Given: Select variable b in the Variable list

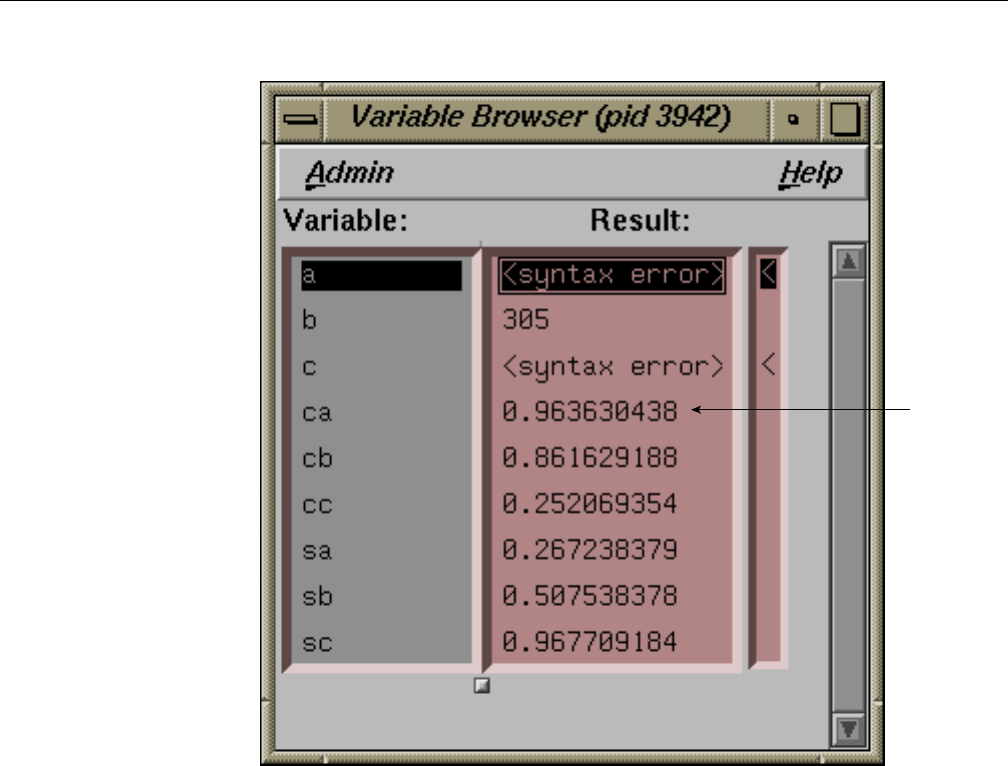Looking at the screenshot, I should pos(381,320).
